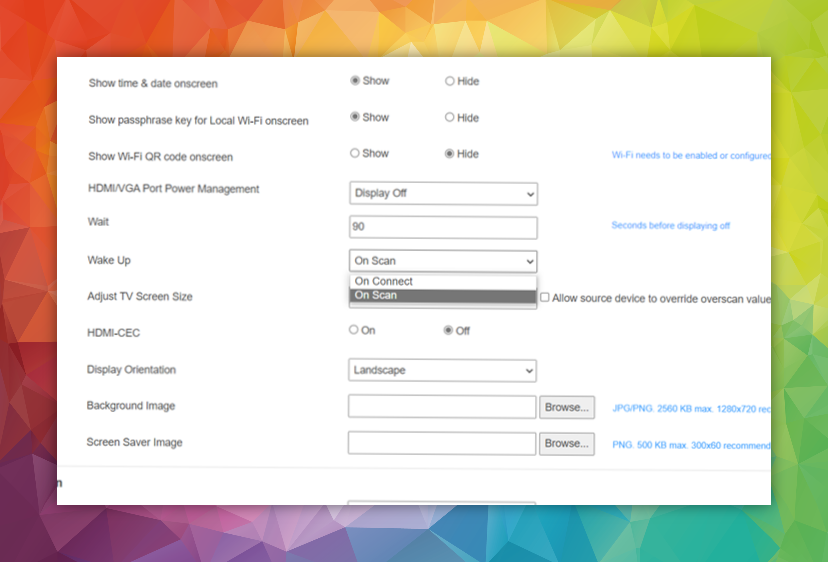Click the 'Screen Saver Image' label
This screenshot has height=562, width=828.
135,442
